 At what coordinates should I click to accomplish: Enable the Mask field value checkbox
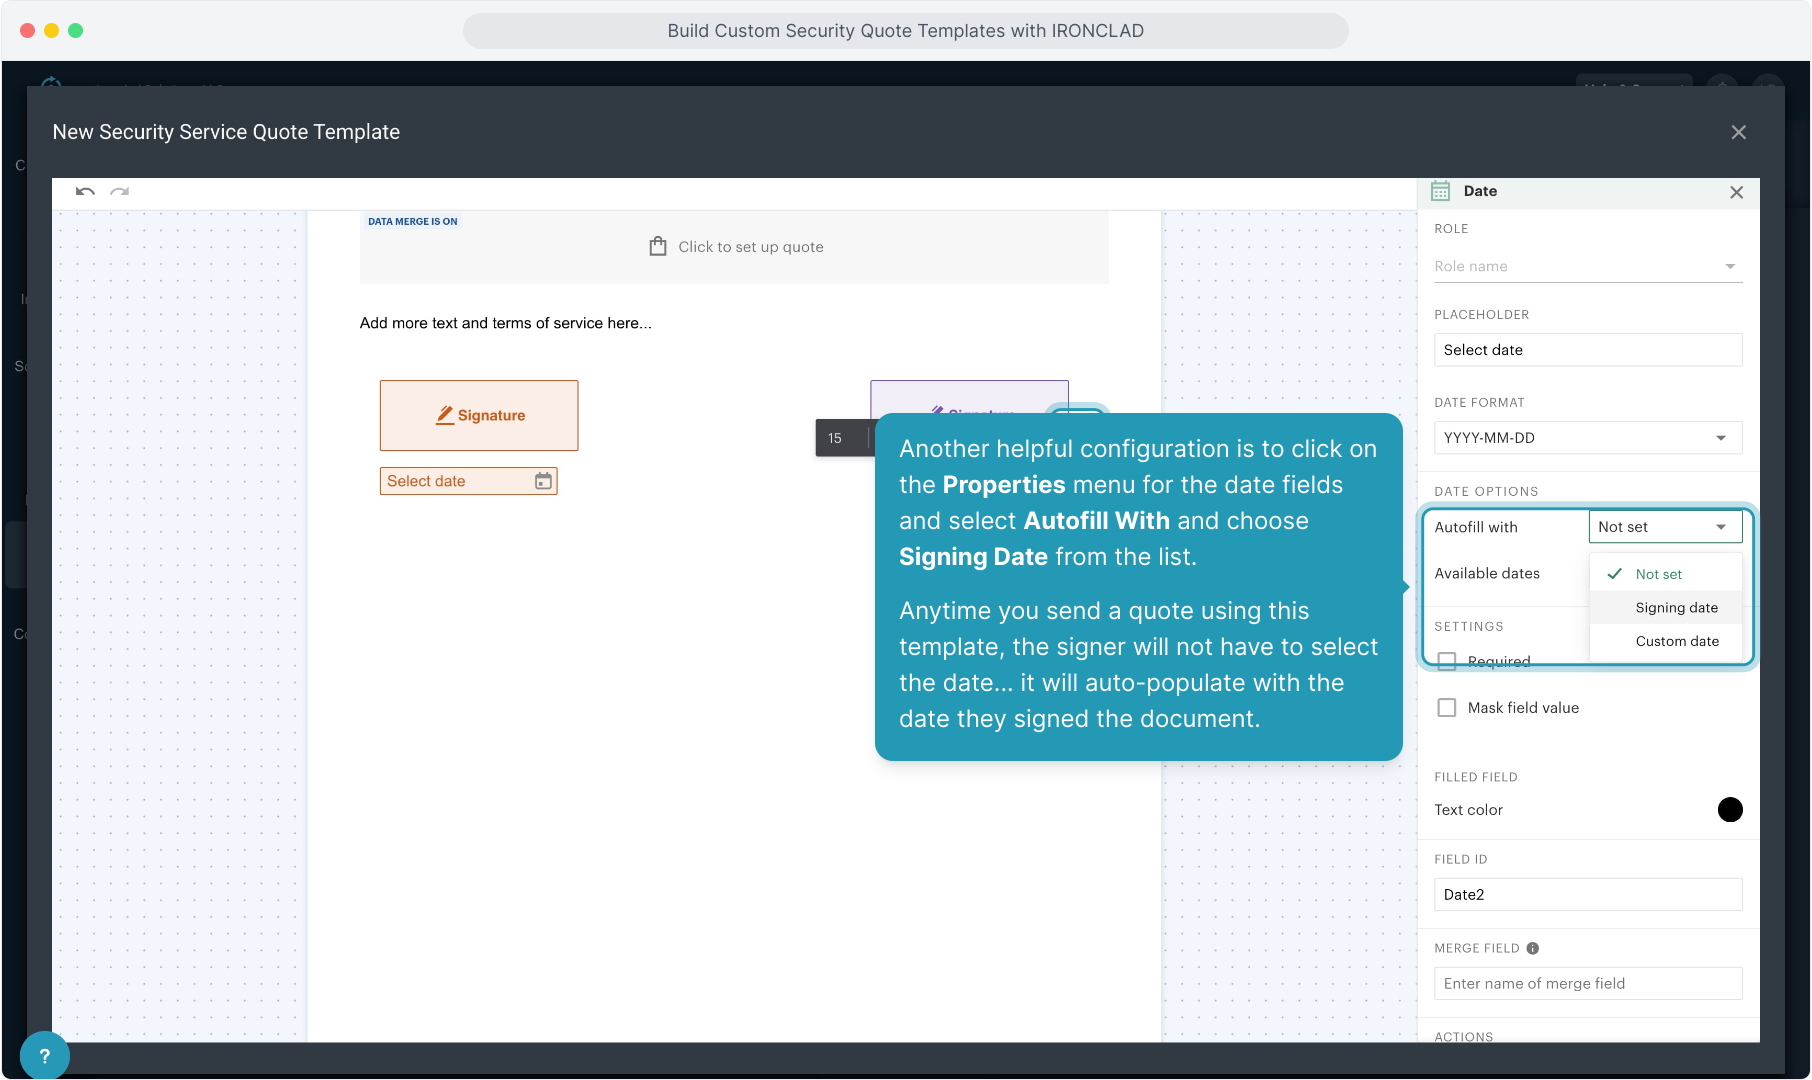click(x=1446, y=708)
